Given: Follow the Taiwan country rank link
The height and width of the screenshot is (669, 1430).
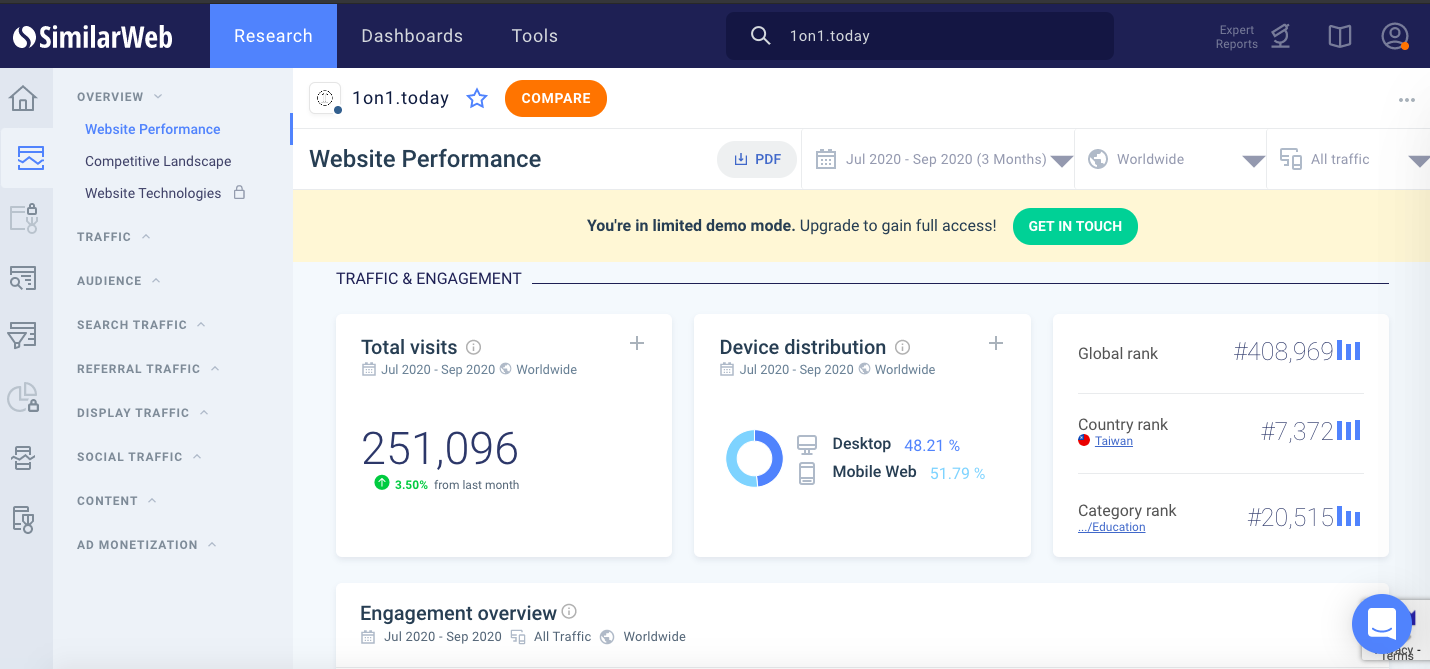Looking at the screenshot, I should 1113,441.
